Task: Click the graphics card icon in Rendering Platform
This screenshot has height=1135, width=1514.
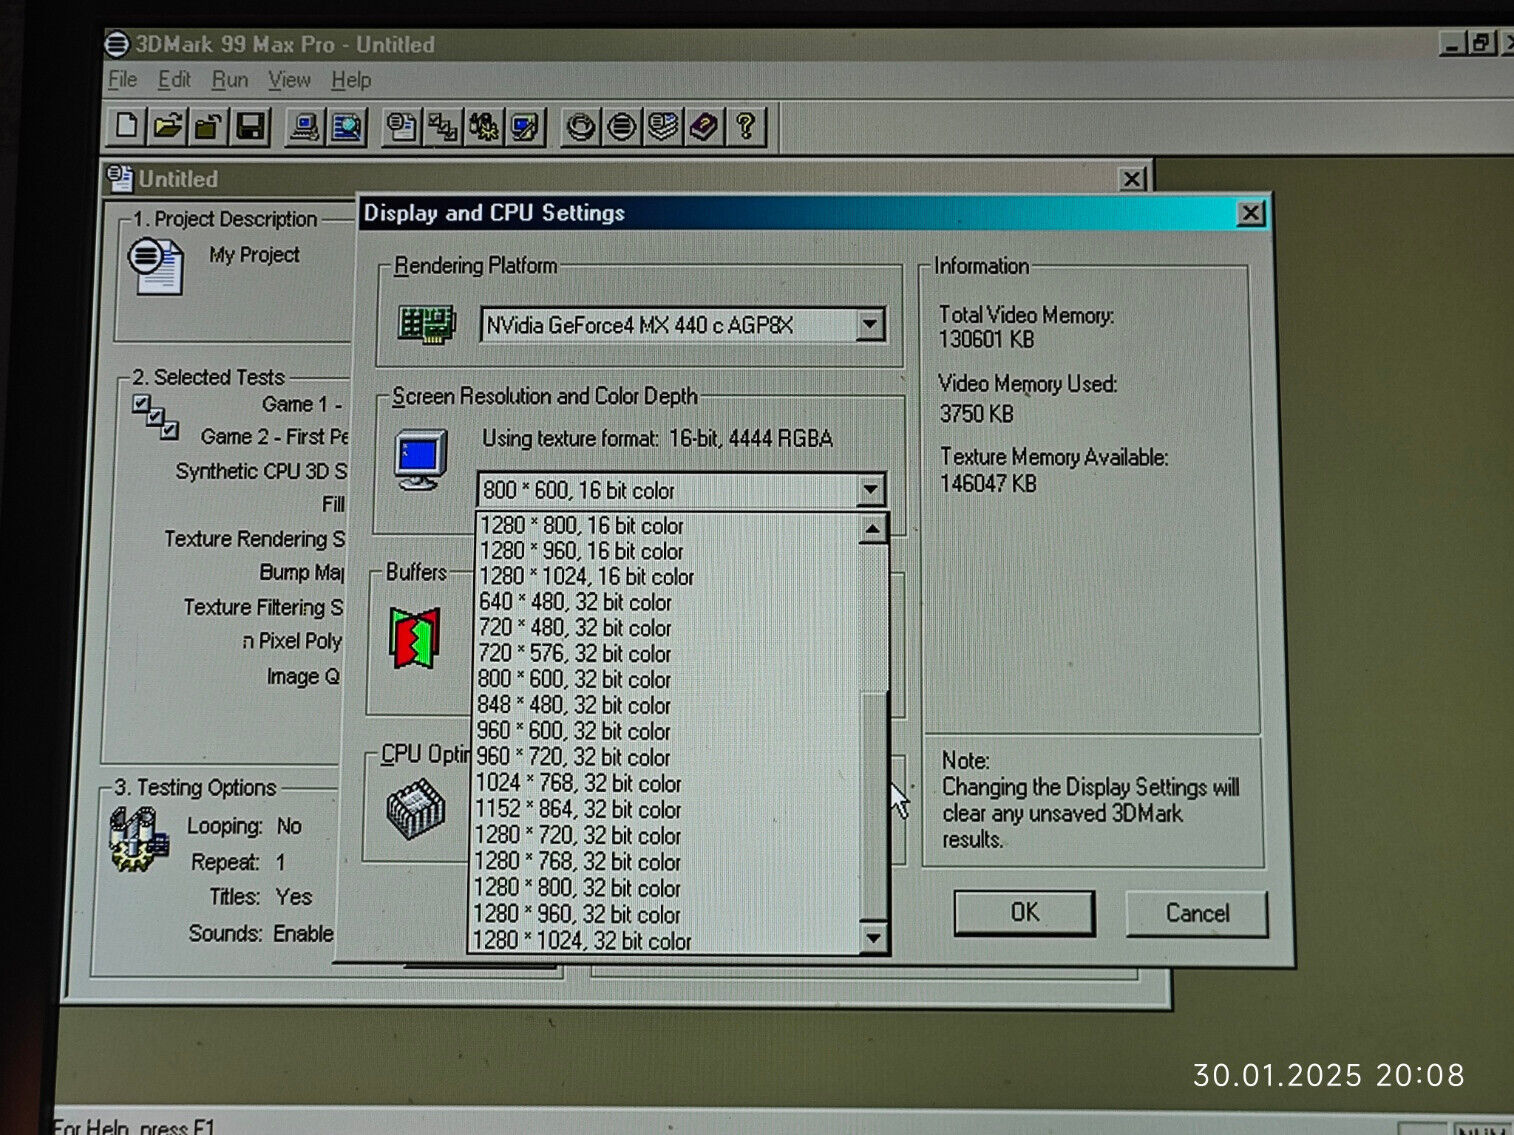Action: [x=427, y=325]
